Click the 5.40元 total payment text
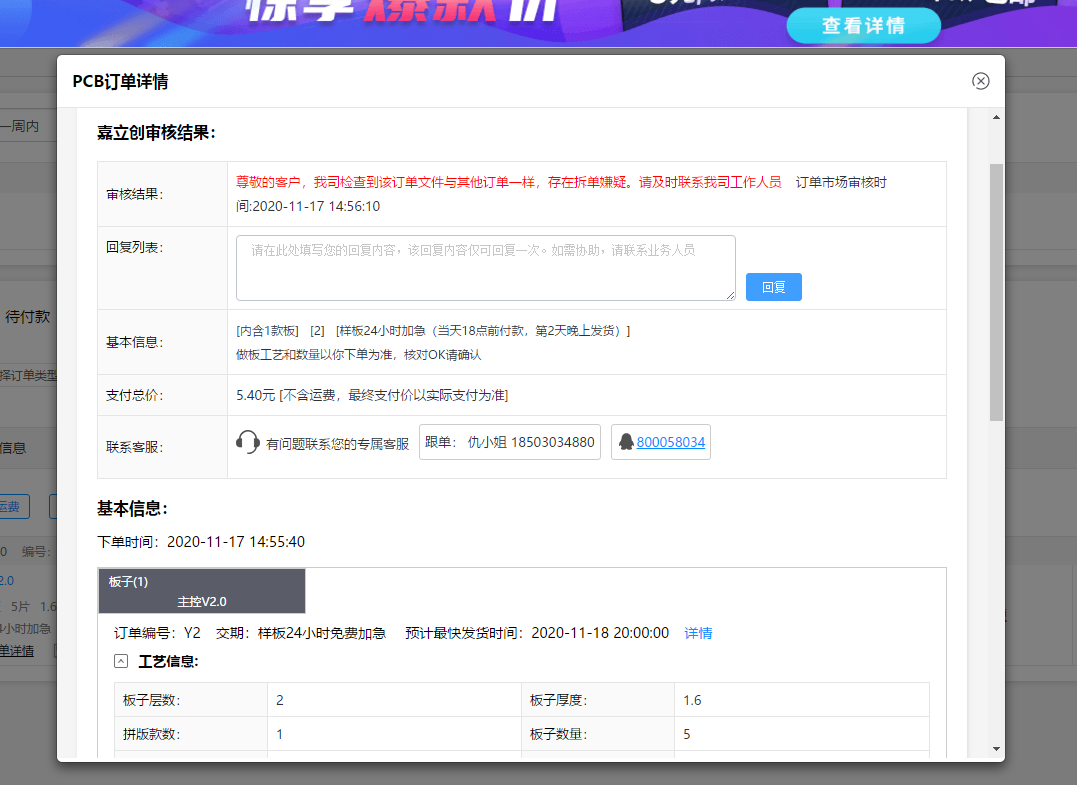Image resolution: width=1077 pixels, height=785 pixels. [x=372, y=395]
